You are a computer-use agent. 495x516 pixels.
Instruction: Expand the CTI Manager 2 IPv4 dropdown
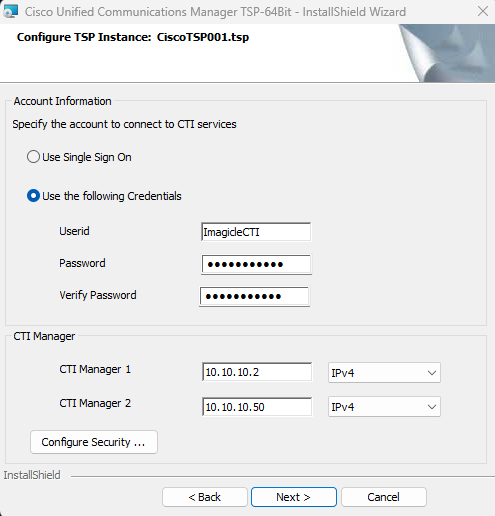pos(384,407)
